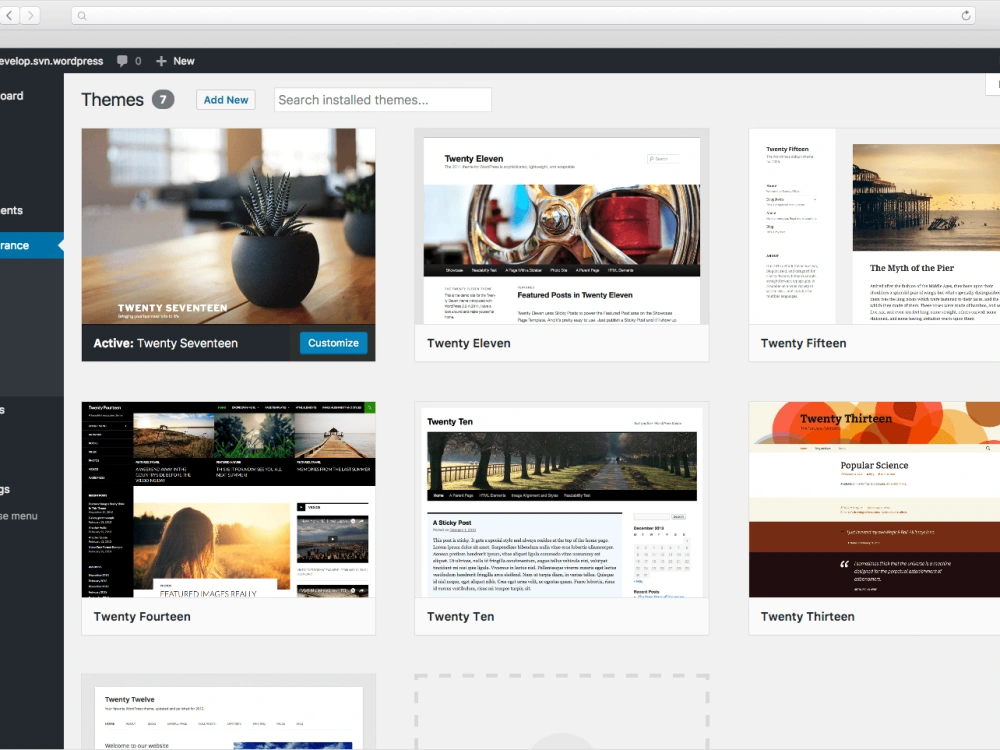Customize the active Twenty Seventeen theme
Image resolution: width=1000 pixels, height=750 pixels.
(x=333, y=342)
